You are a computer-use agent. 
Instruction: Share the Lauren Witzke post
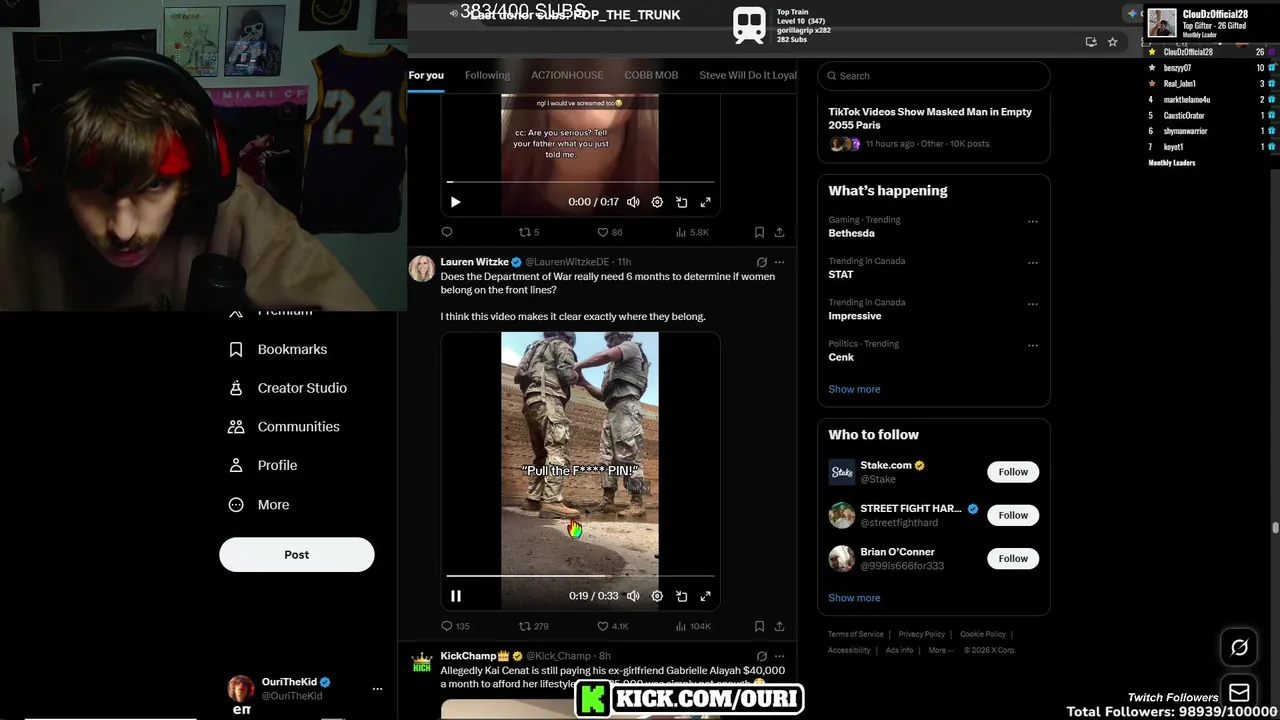(779, 626)
